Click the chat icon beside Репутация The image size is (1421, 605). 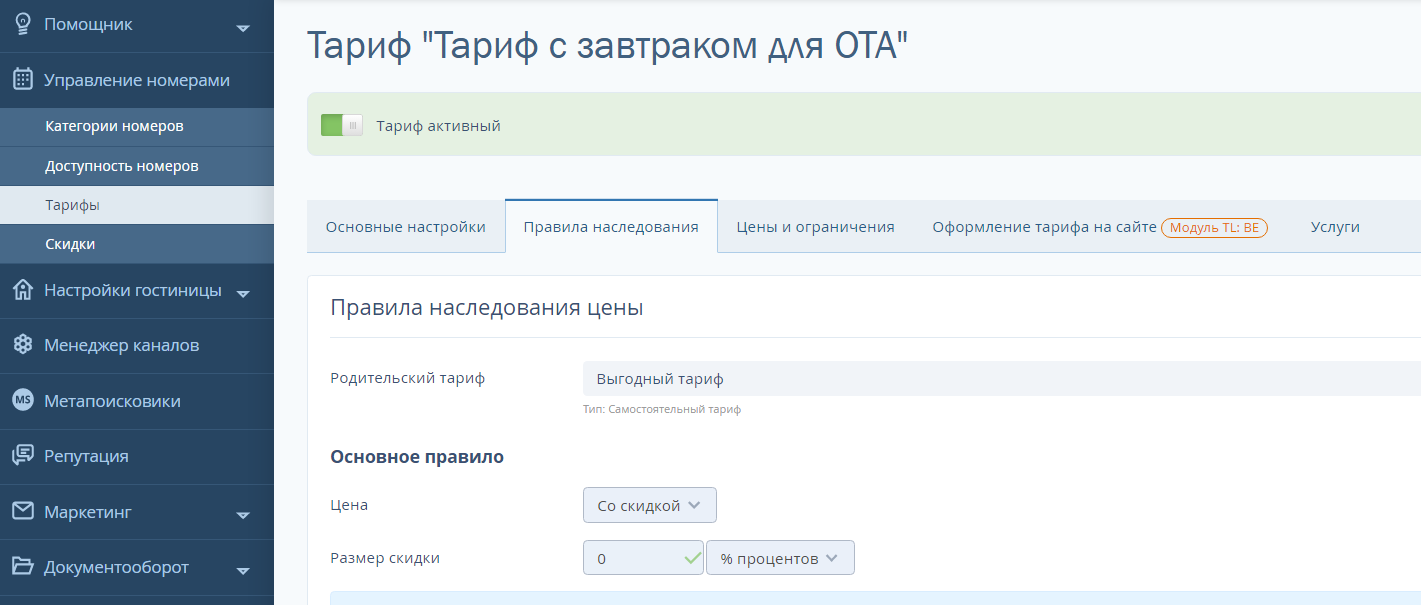22,456
